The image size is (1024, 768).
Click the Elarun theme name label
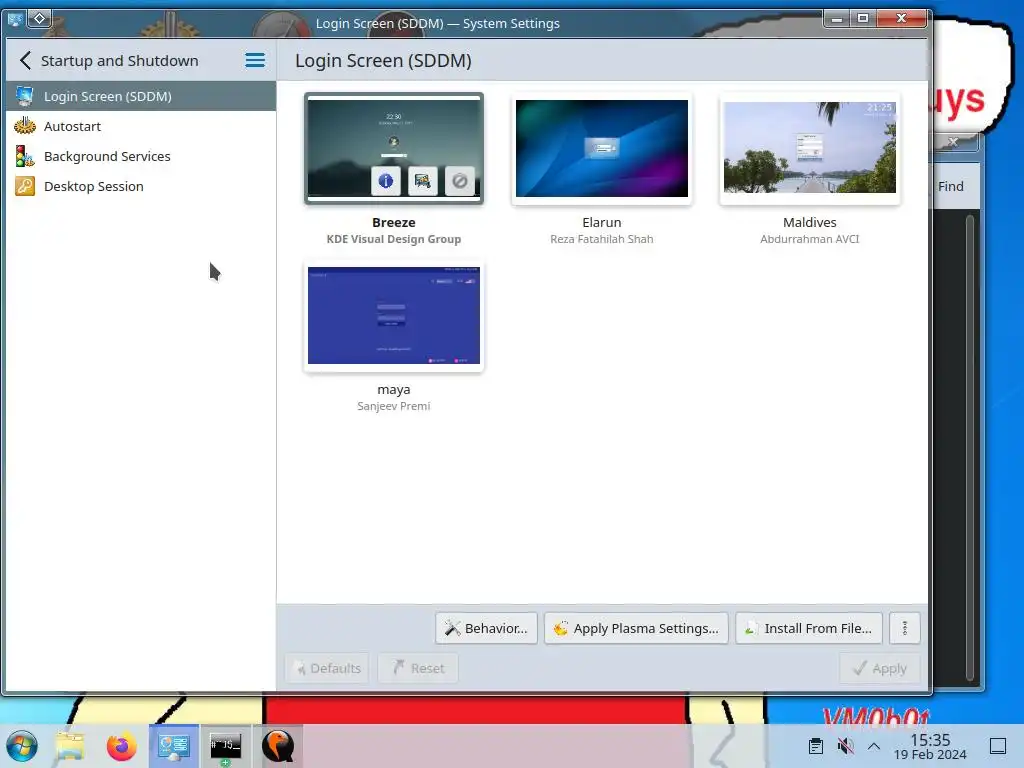[x=601, y=222]
